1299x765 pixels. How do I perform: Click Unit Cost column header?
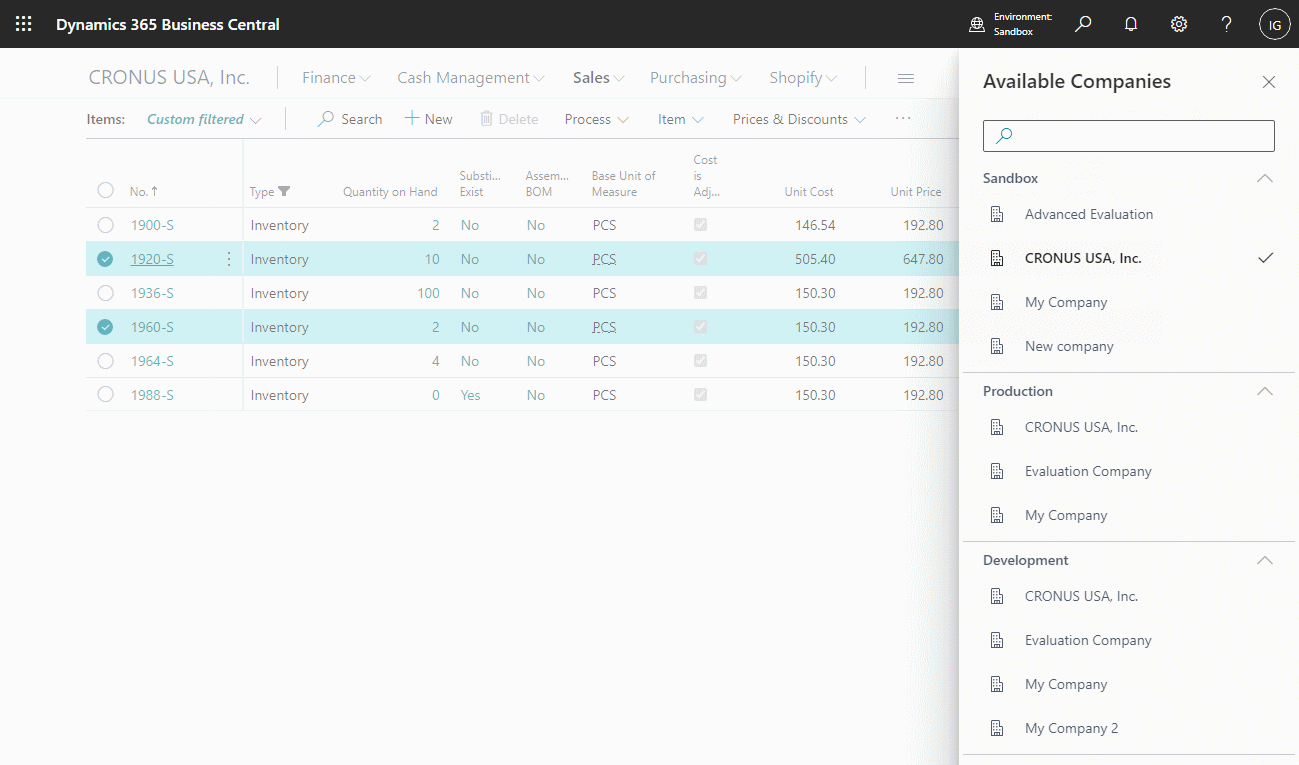[809, 191]
